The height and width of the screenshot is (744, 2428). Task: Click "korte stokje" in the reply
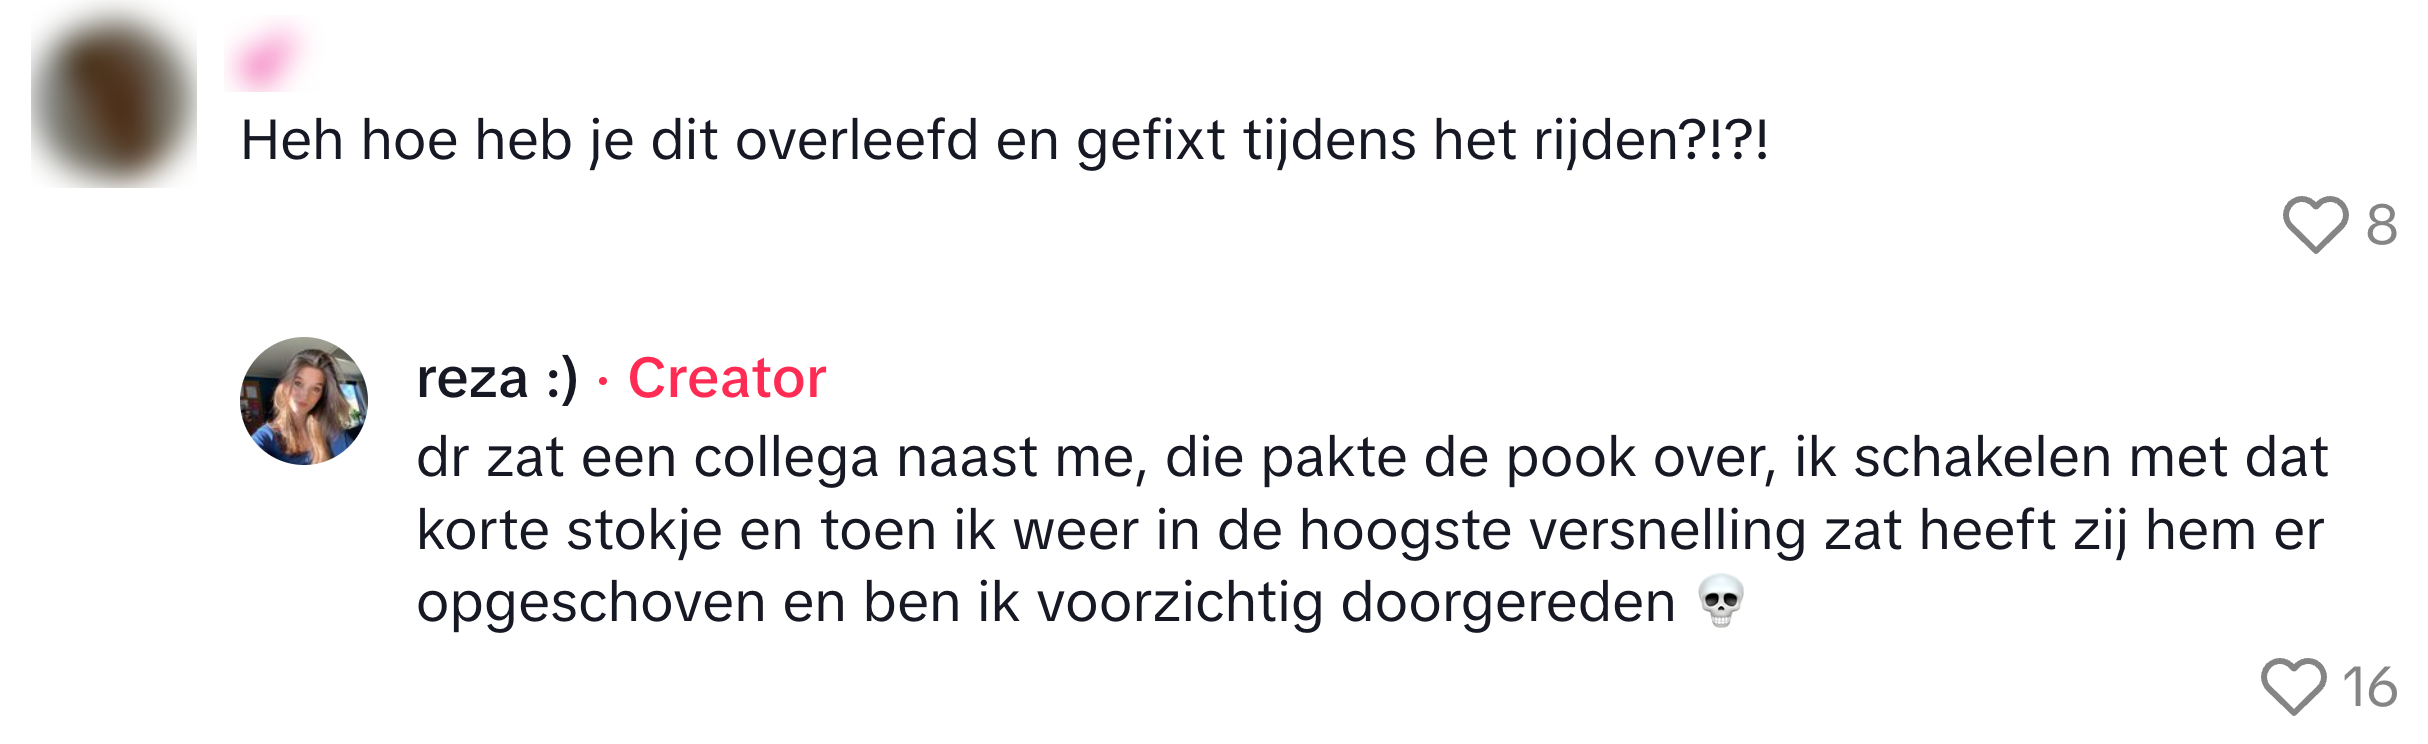pos(569,530)
